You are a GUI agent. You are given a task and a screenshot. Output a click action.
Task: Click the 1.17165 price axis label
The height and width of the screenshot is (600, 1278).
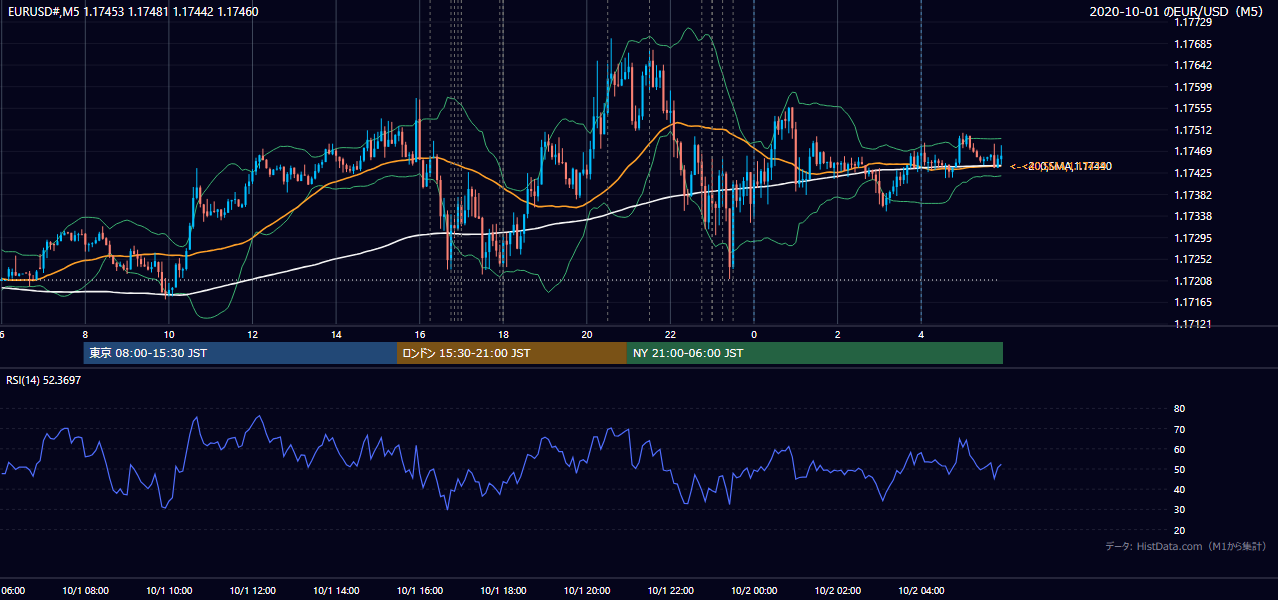[1194, 302]
